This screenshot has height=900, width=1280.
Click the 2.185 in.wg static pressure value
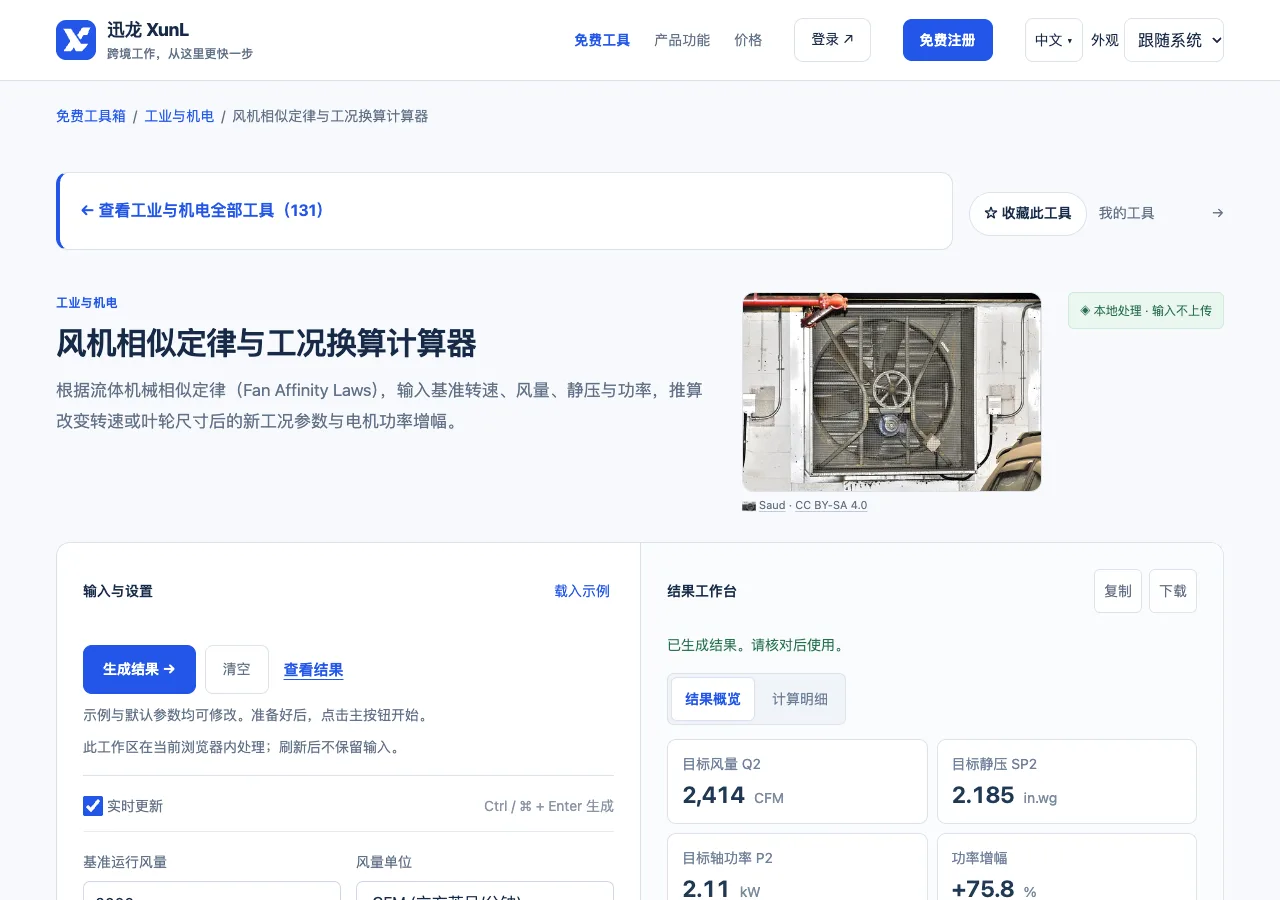(1004, 795)
